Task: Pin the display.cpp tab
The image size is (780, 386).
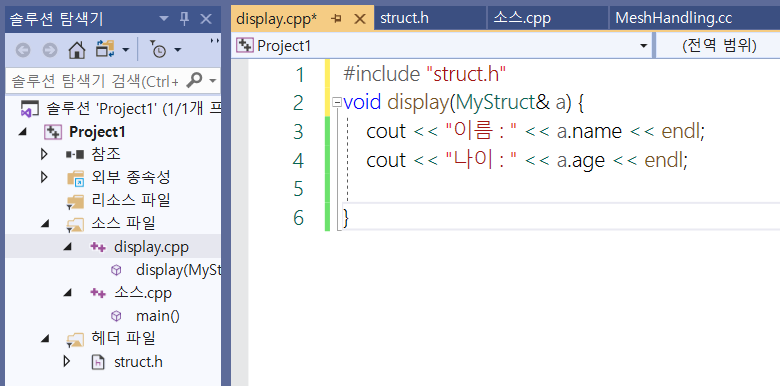Action: point(336,19)
